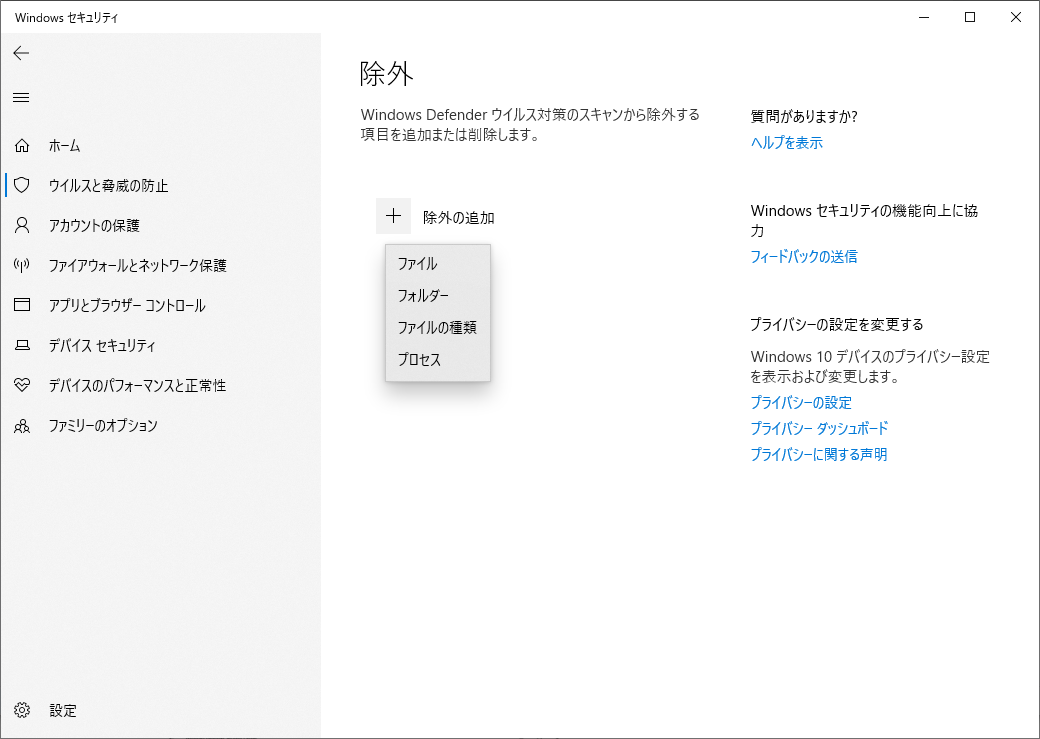This screenshot has width=1040, height=739.
Task: Click the app and browser control icon
Action: click(x=22, y=304)
